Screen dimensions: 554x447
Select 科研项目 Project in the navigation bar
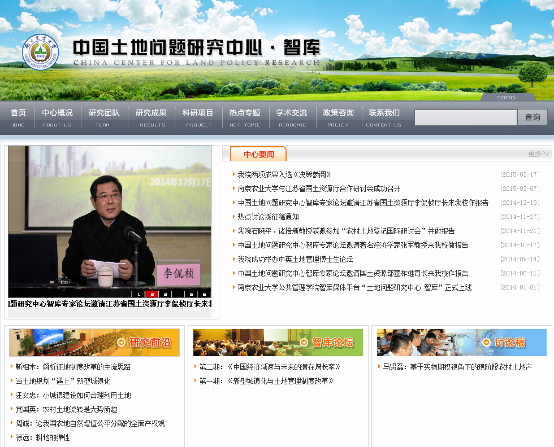(198, 117)
